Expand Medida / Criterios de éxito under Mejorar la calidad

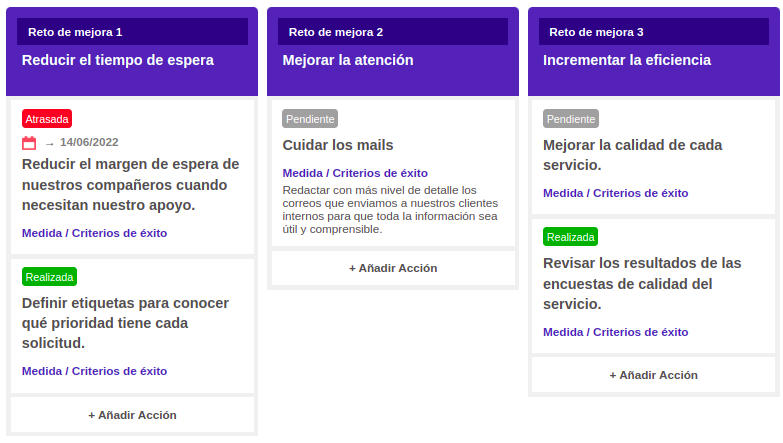click(616, 193)
